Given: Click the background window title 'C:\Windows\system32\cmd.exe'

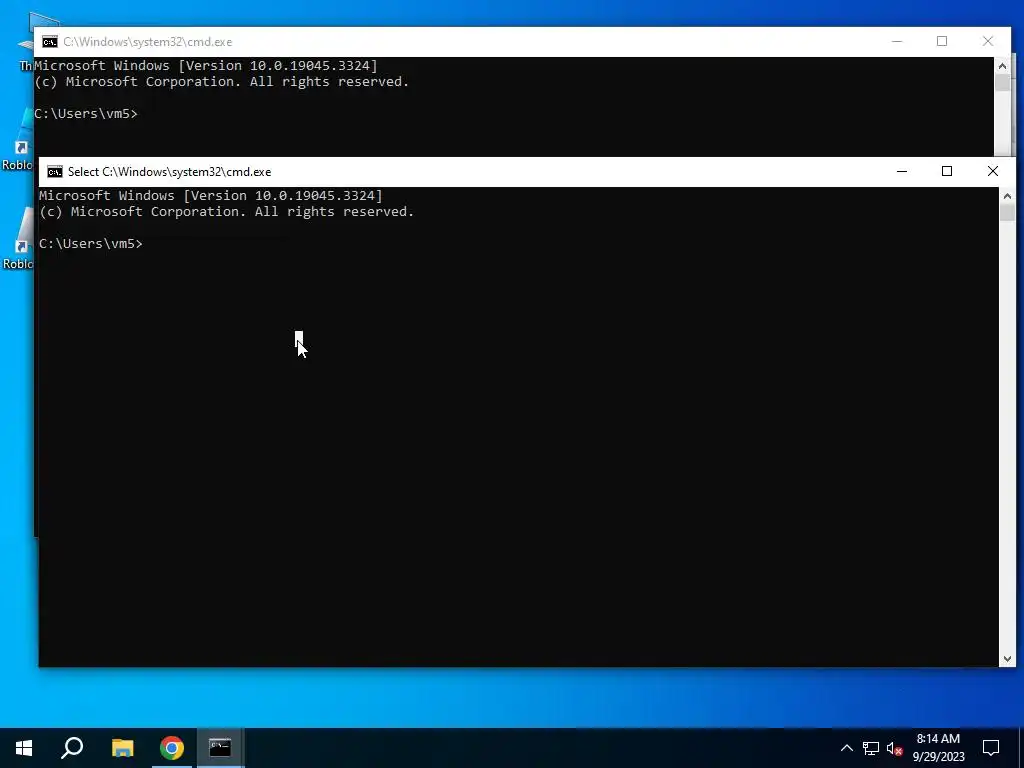Looking at the screenshot, I should tap(148, 42).
